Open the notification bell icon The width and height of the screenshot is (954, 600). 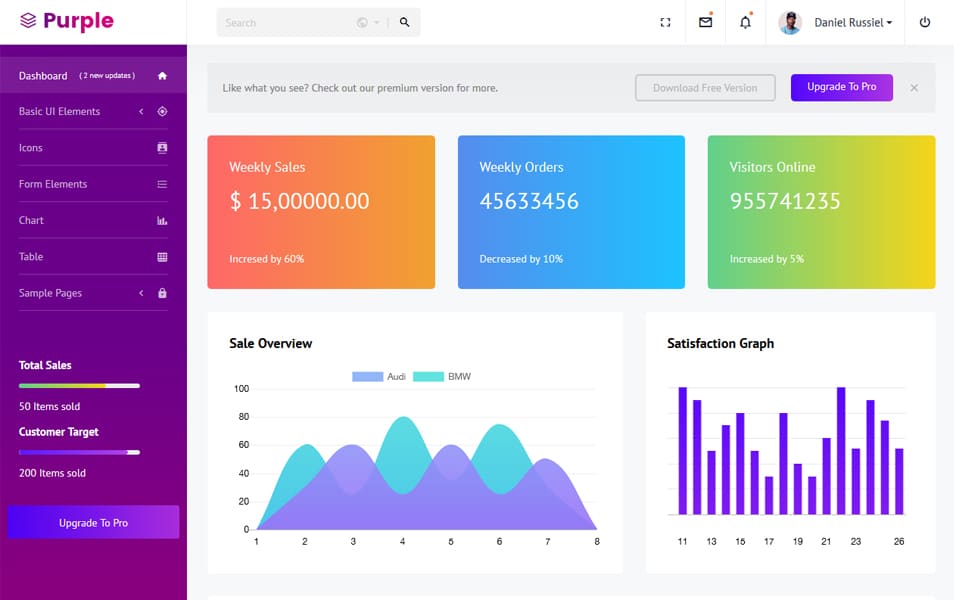pyautogui.click(x=745, y=22)
